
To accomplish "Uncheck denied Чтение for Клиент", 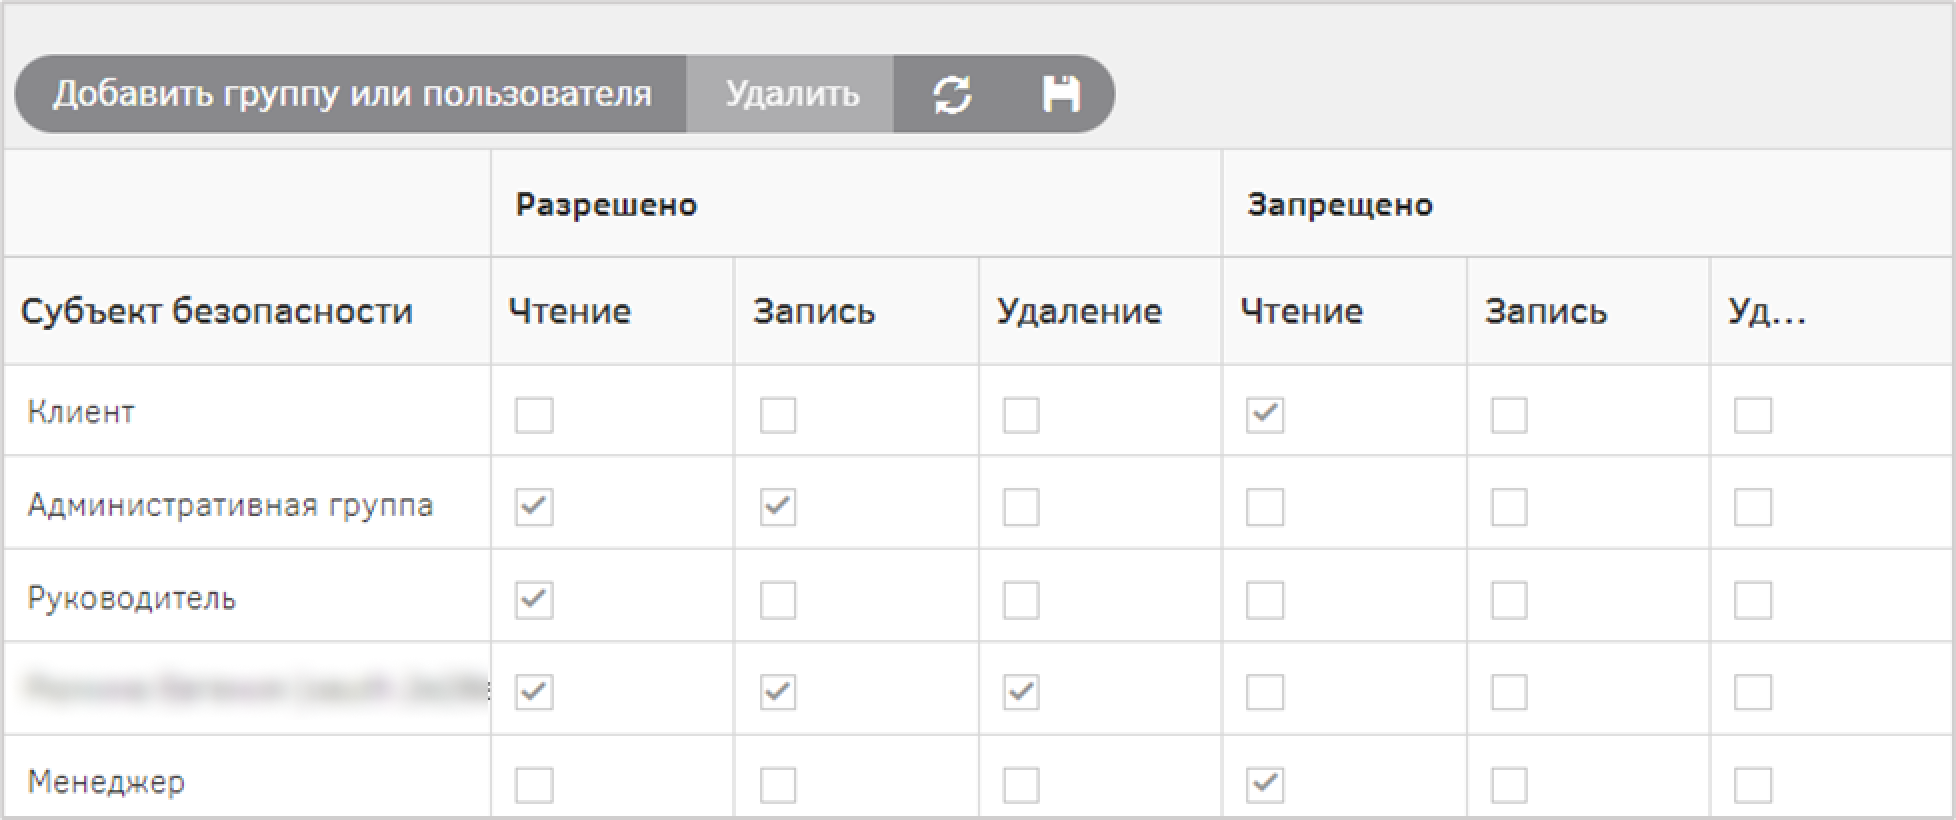I will 1265,415.
